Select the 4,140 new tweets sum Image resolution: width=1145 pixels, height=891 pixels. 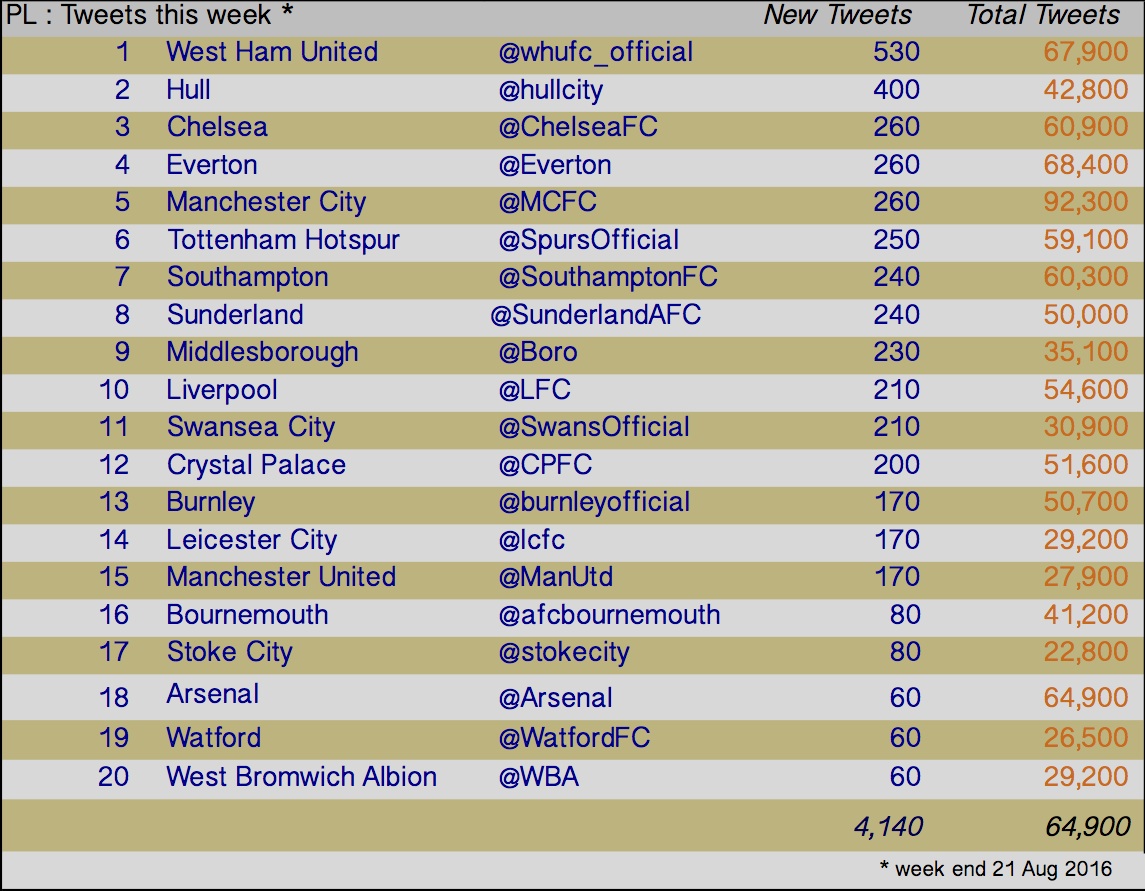point(888,827)
